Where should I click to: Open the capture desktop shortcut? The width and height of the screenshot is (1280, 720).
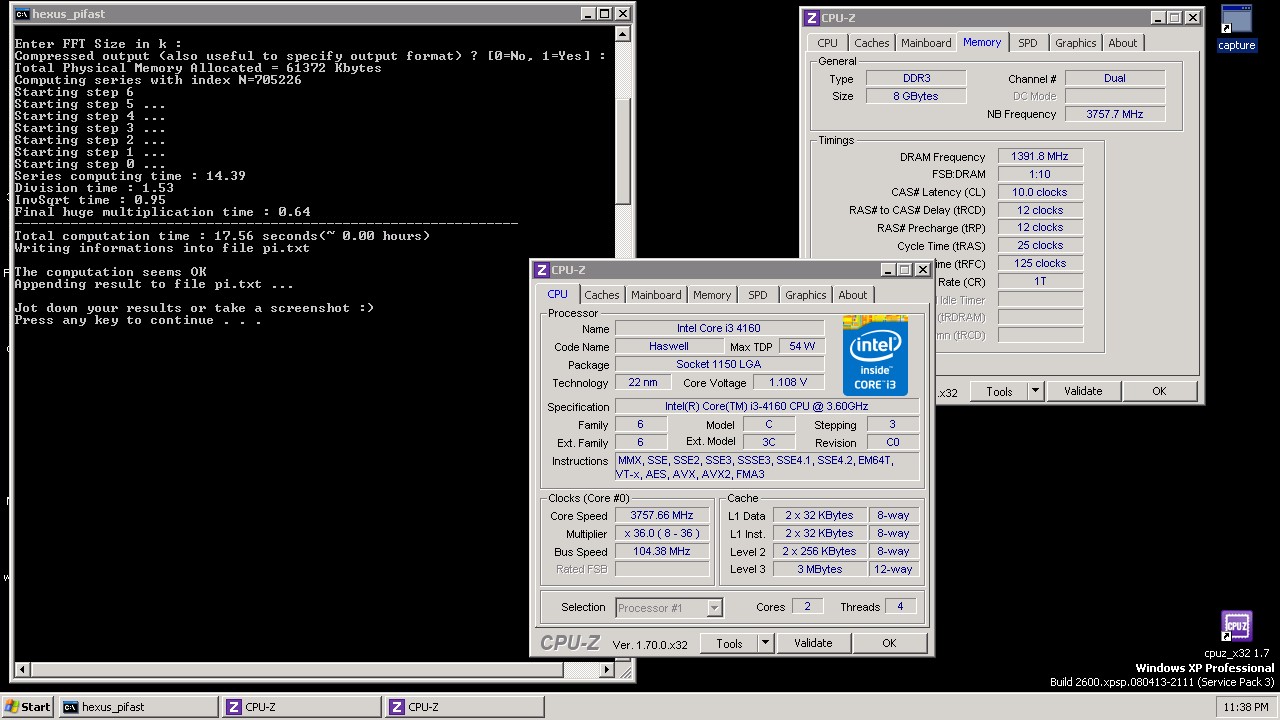point(1236,28)
